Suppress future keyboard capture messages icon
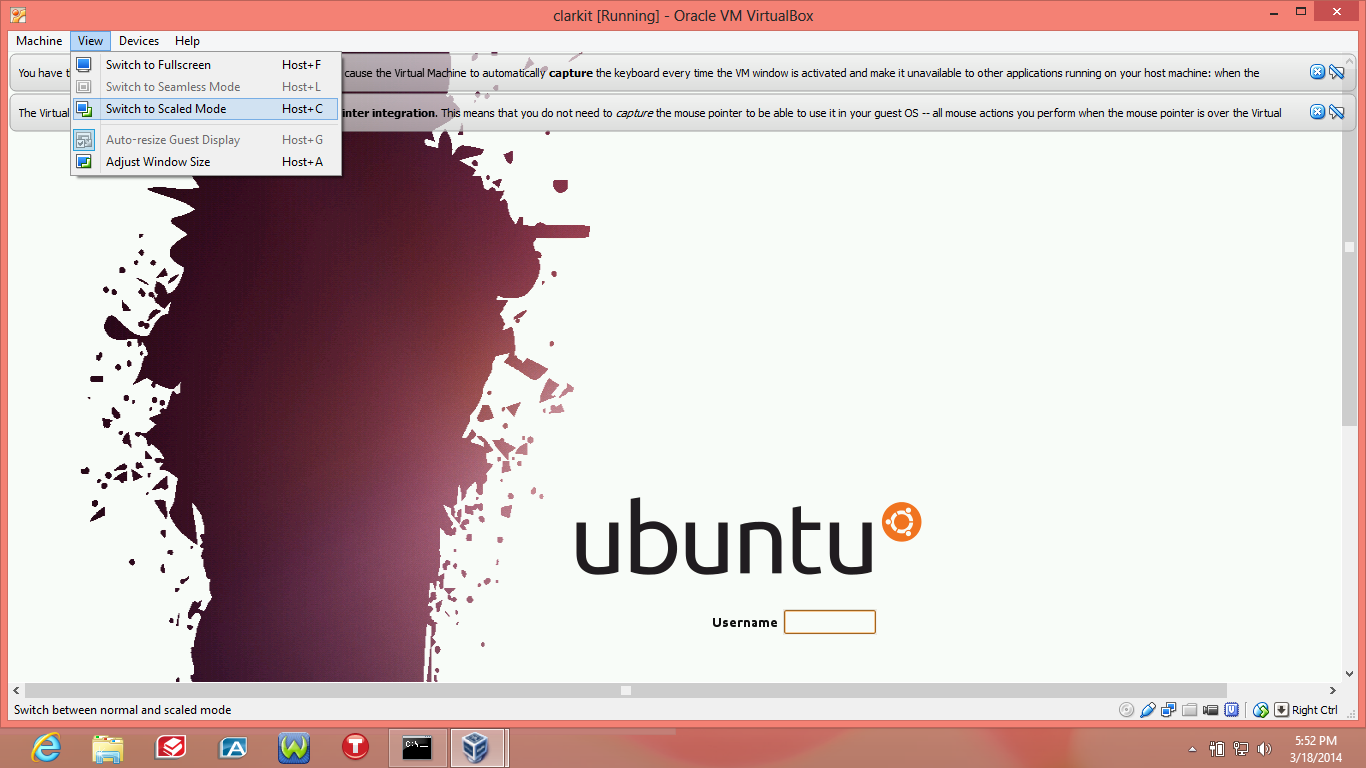The width and height of the screenshot is (1366, 768). [x=1336, y=72]
